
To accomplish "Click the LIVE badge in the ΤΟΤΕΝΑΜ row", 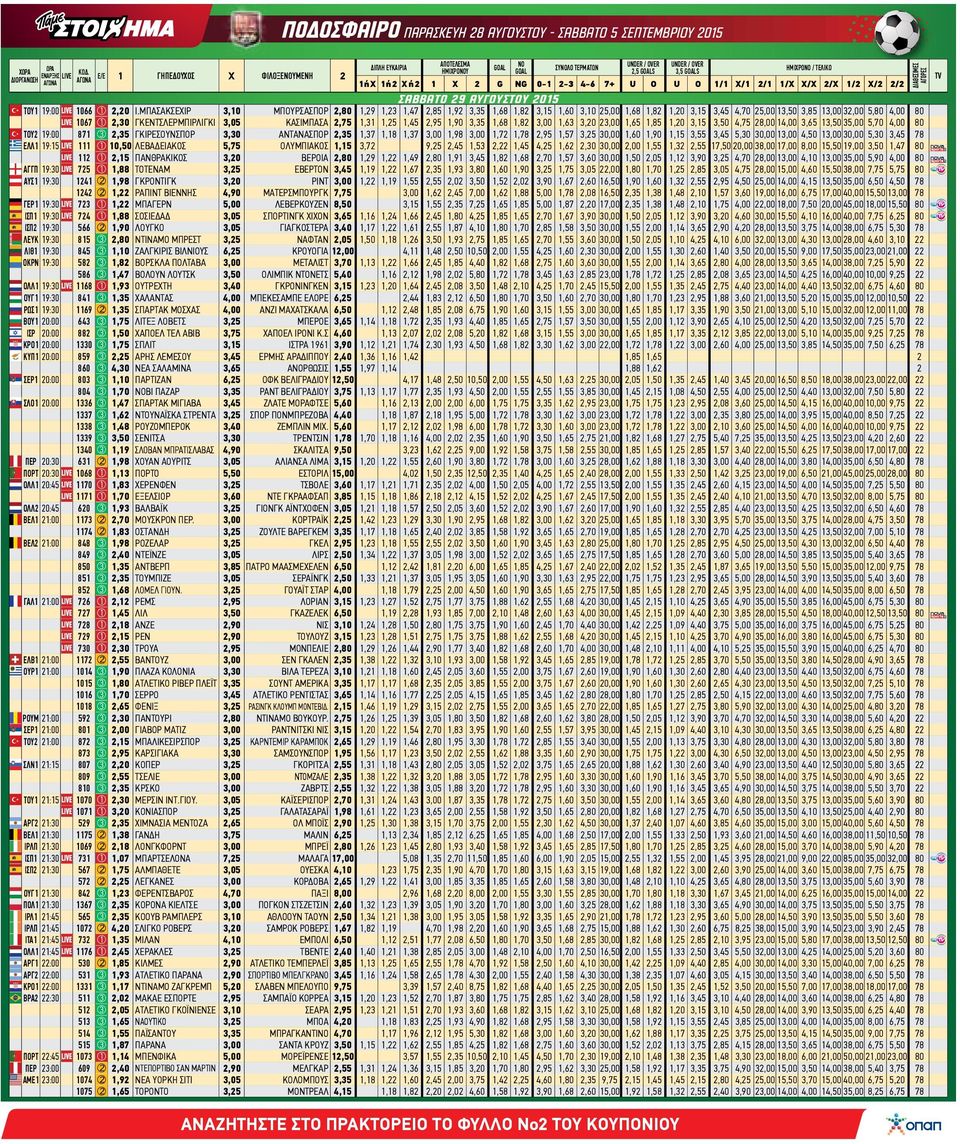I will tap(67, 169).
